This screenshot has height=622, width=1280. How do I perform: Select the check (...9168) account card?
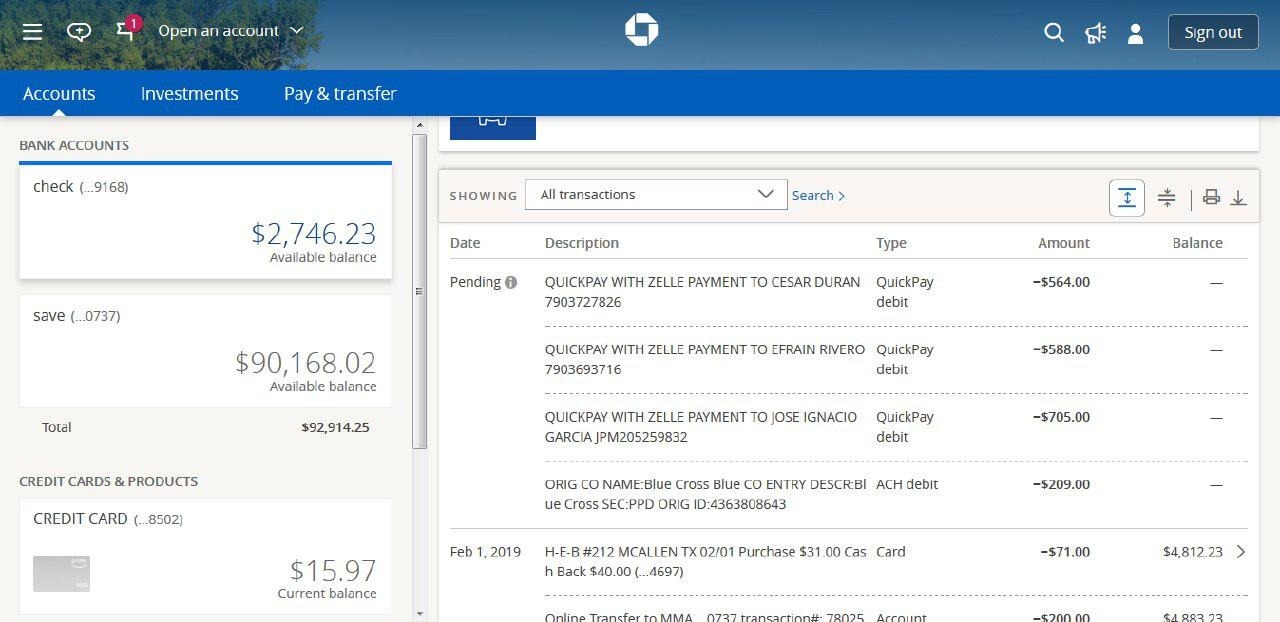(205, 221)
